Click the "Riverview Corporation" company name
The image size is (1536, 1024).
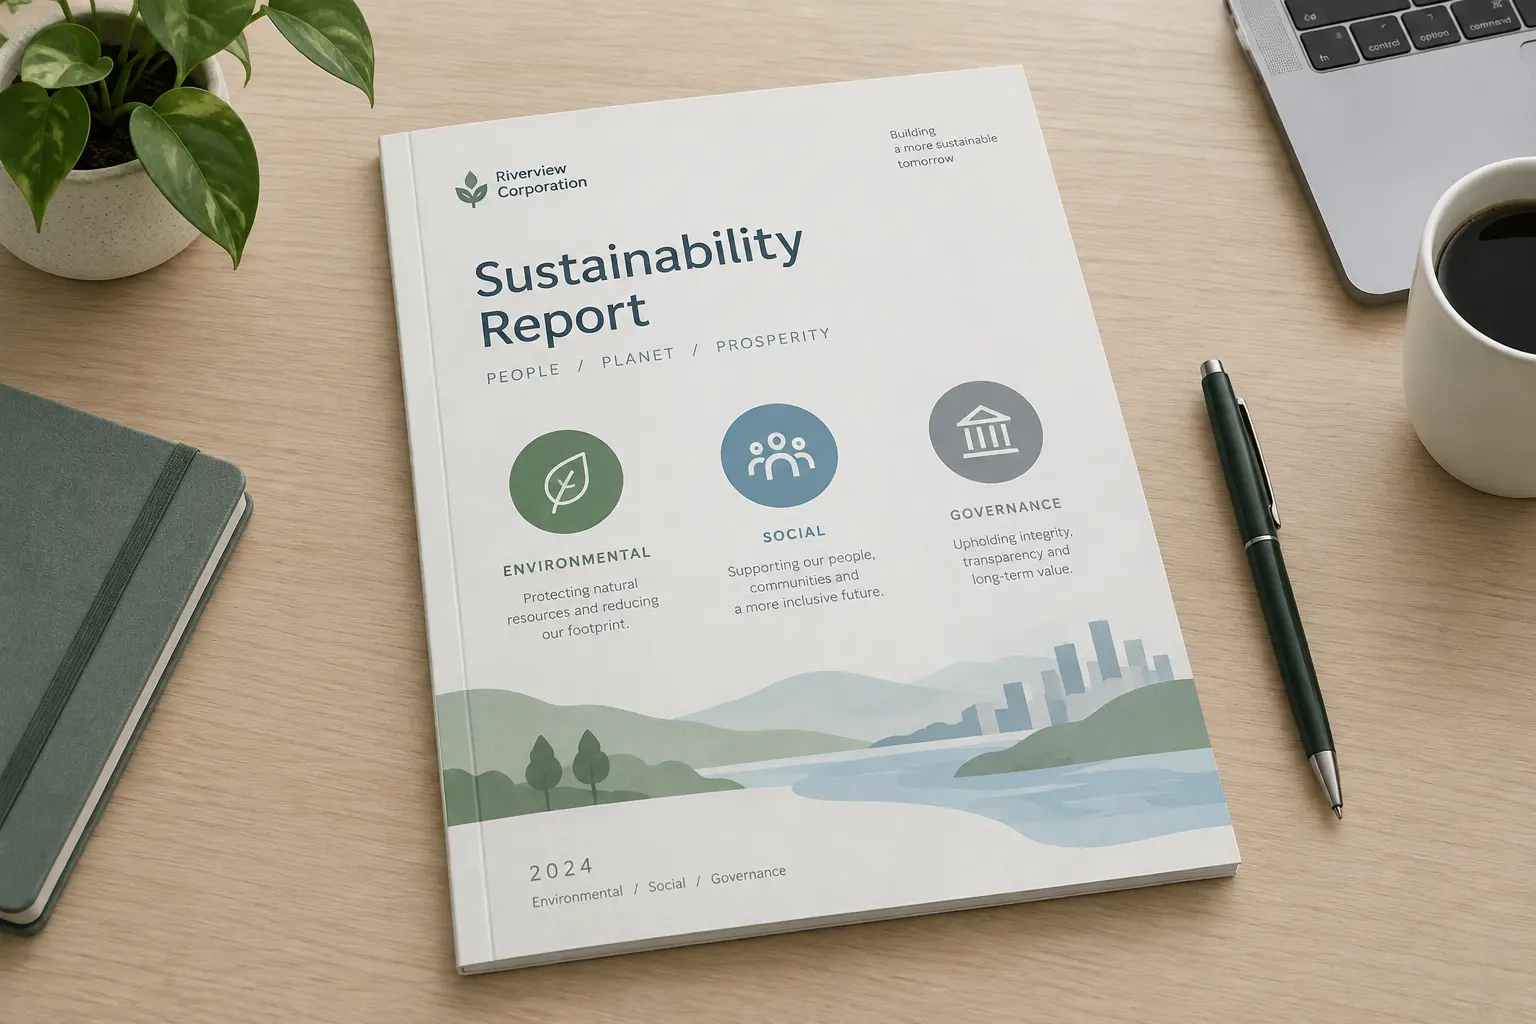[x=541, y=181]
